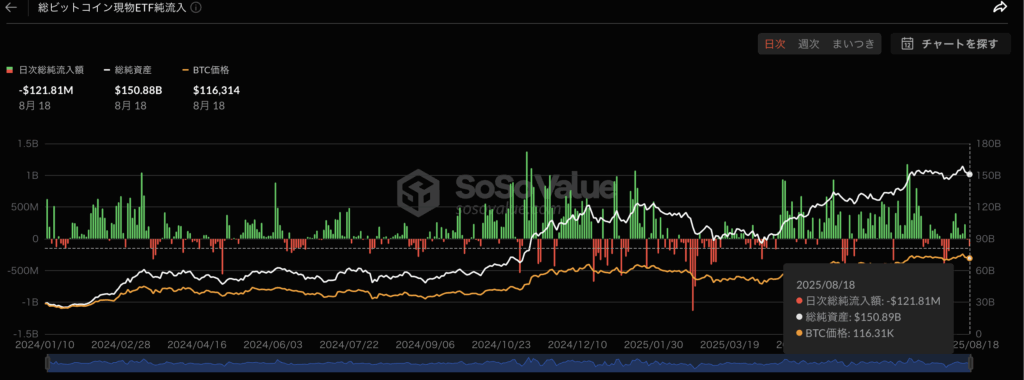1024x380 pixels.
Task: Click orange data point on BTC price line end
Action: click(970, 259)
